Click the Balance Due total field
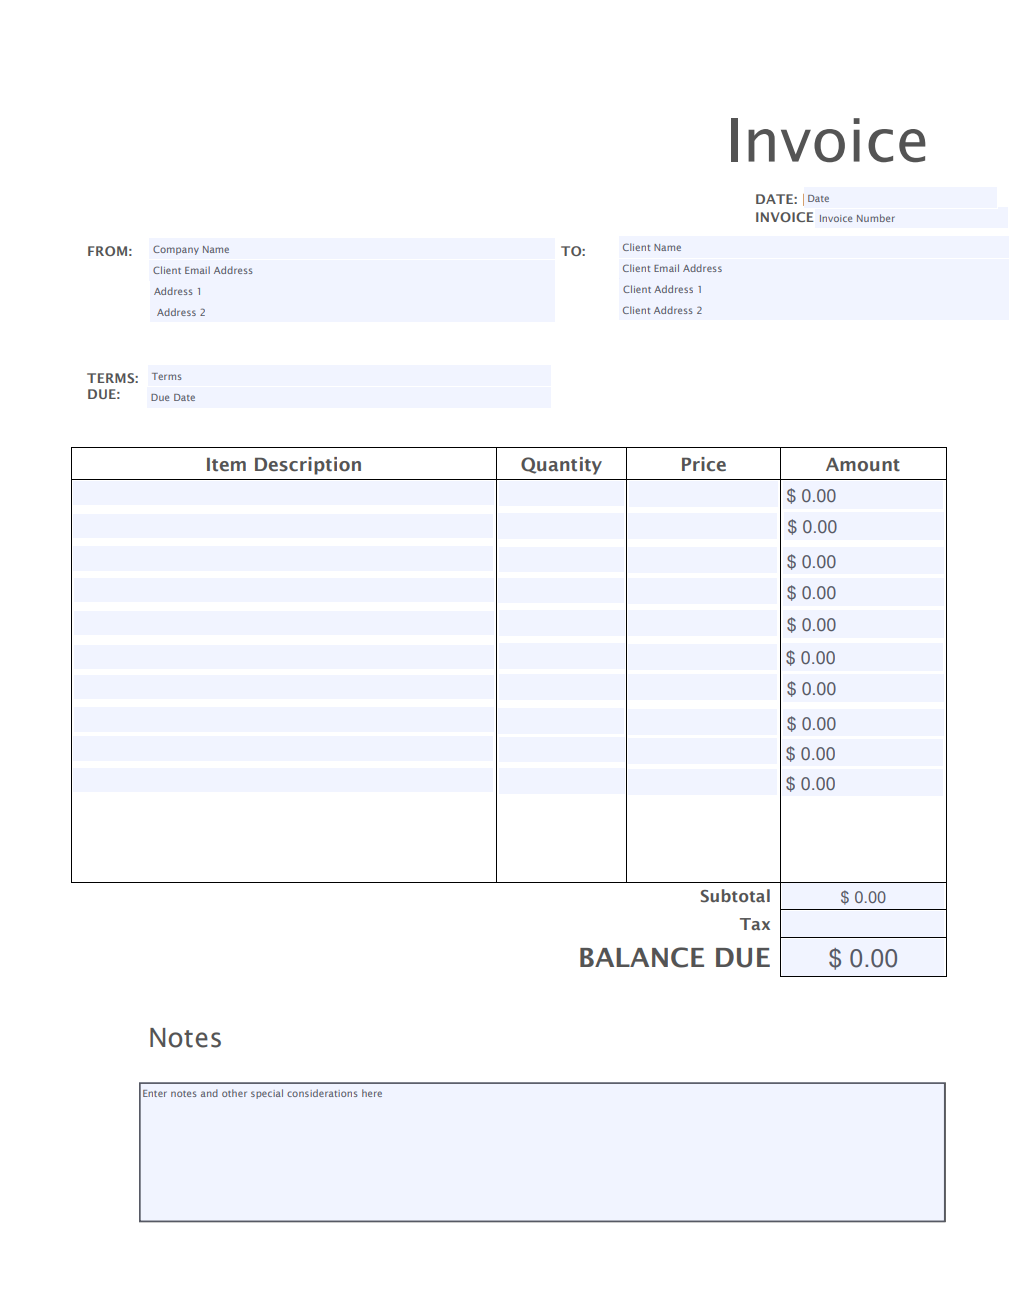This screenshot has height=1296, width=1017. (x=863, y=958)
